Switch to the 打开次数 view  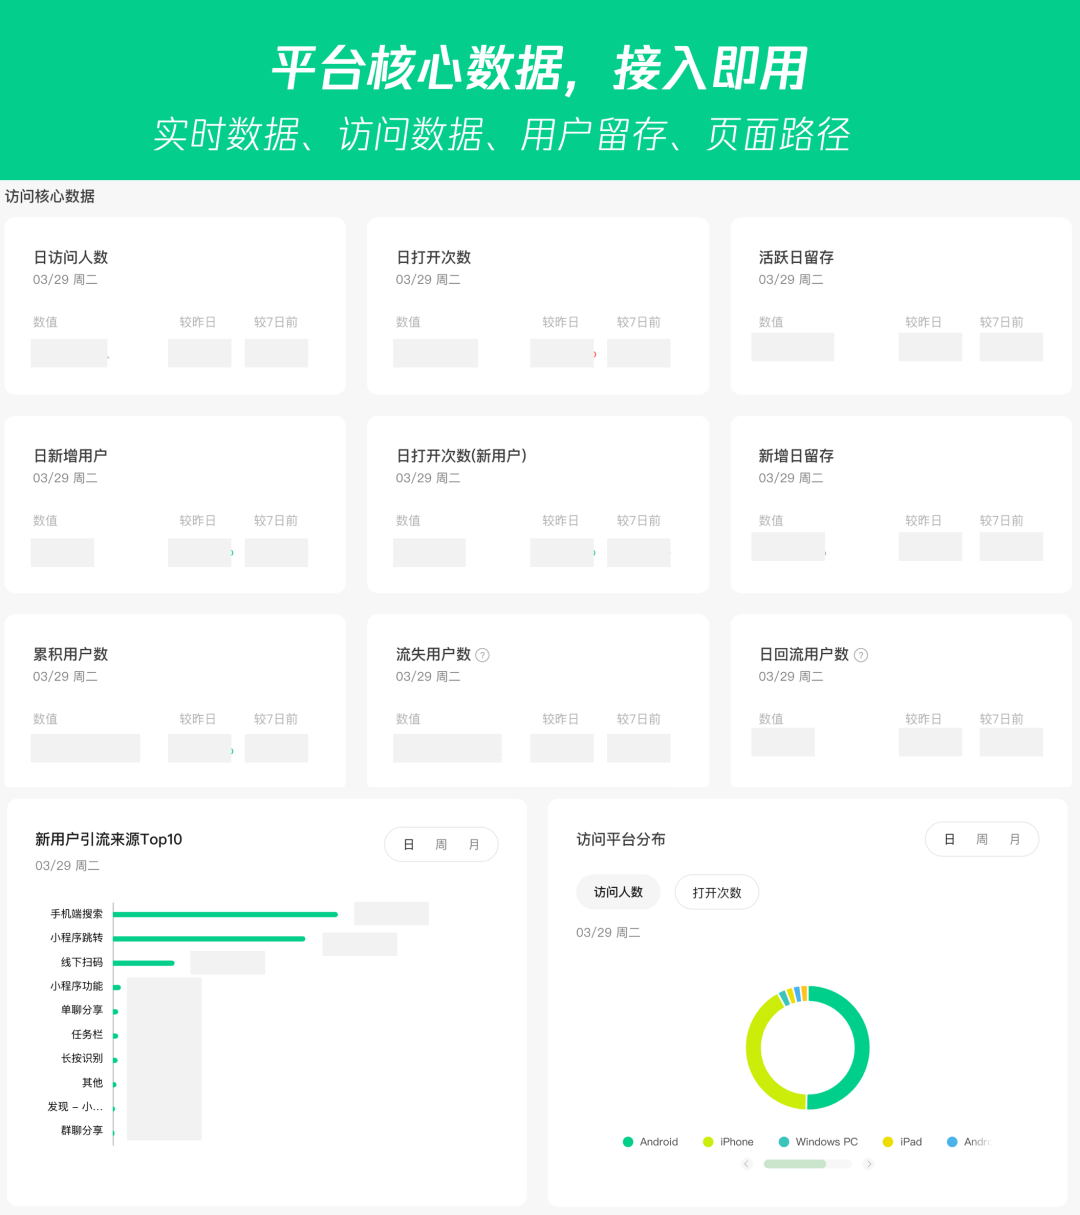coord(717,892)
